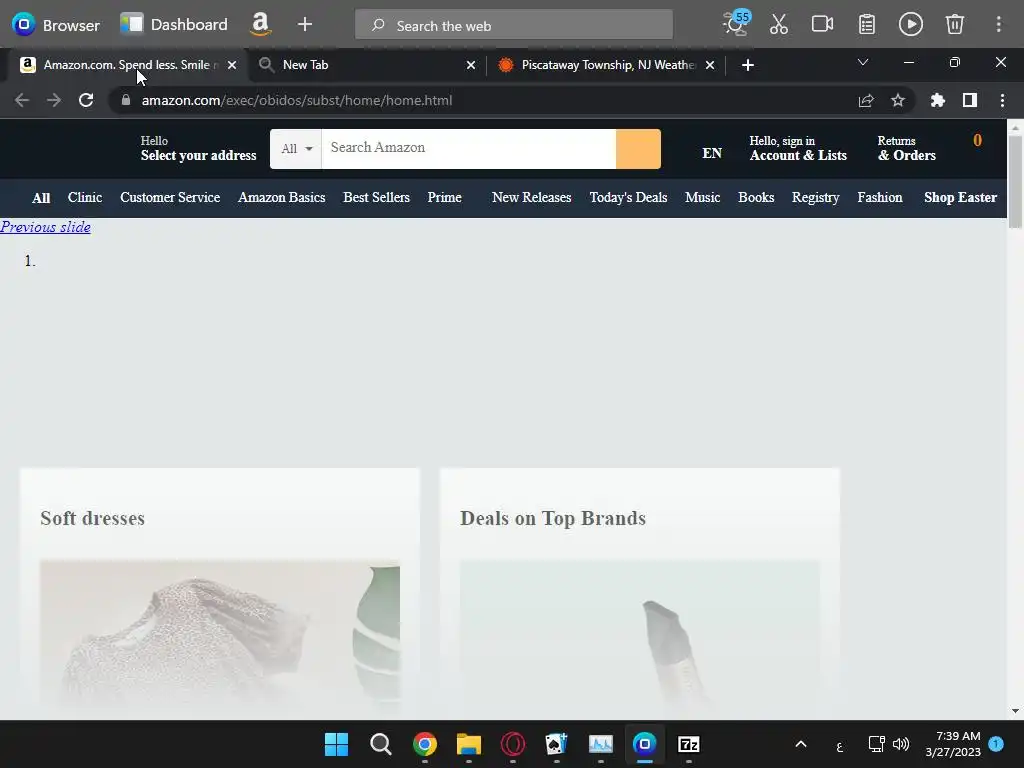Click the Previous slide link
The width and height of the screenshot is (1024, 768).
click(x=46, y=227)
